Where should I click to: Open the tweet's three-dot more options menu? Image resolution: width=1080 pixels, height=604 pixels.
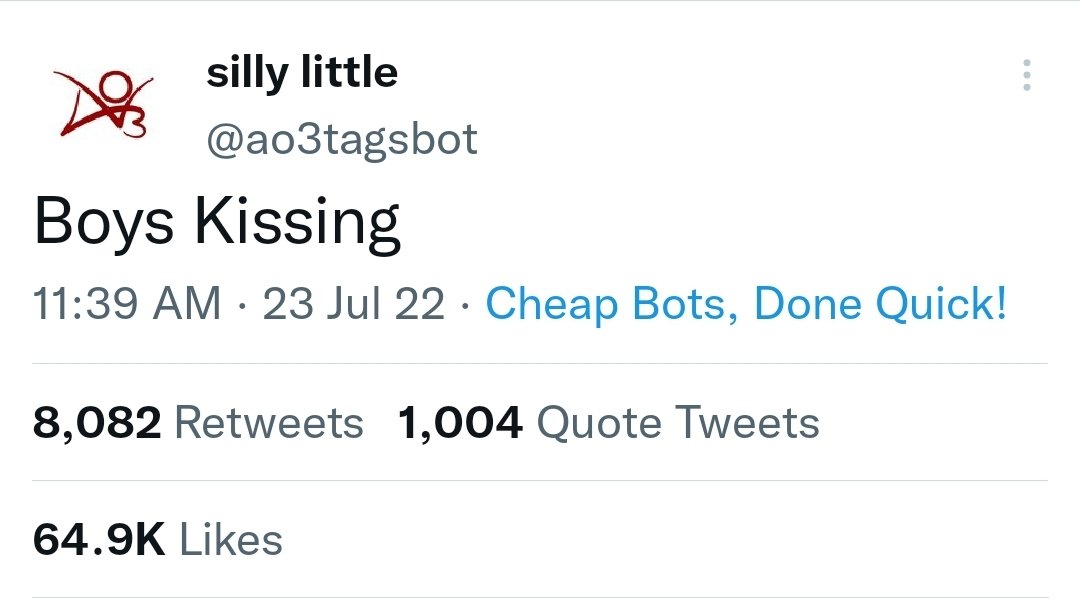1026,75
